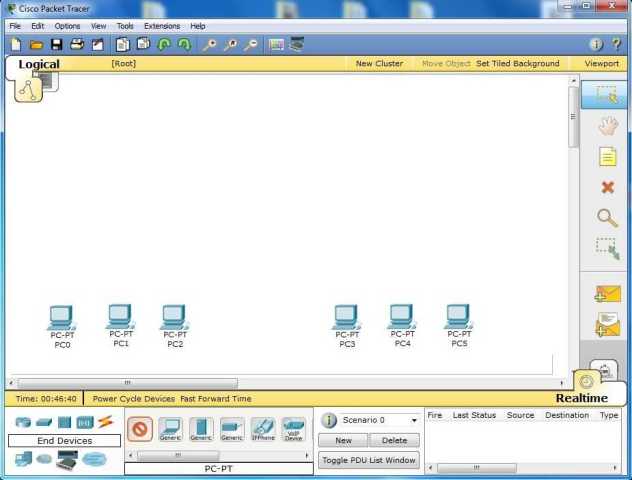
Task: Select the Move Layout hand tool
Action: 607,126
